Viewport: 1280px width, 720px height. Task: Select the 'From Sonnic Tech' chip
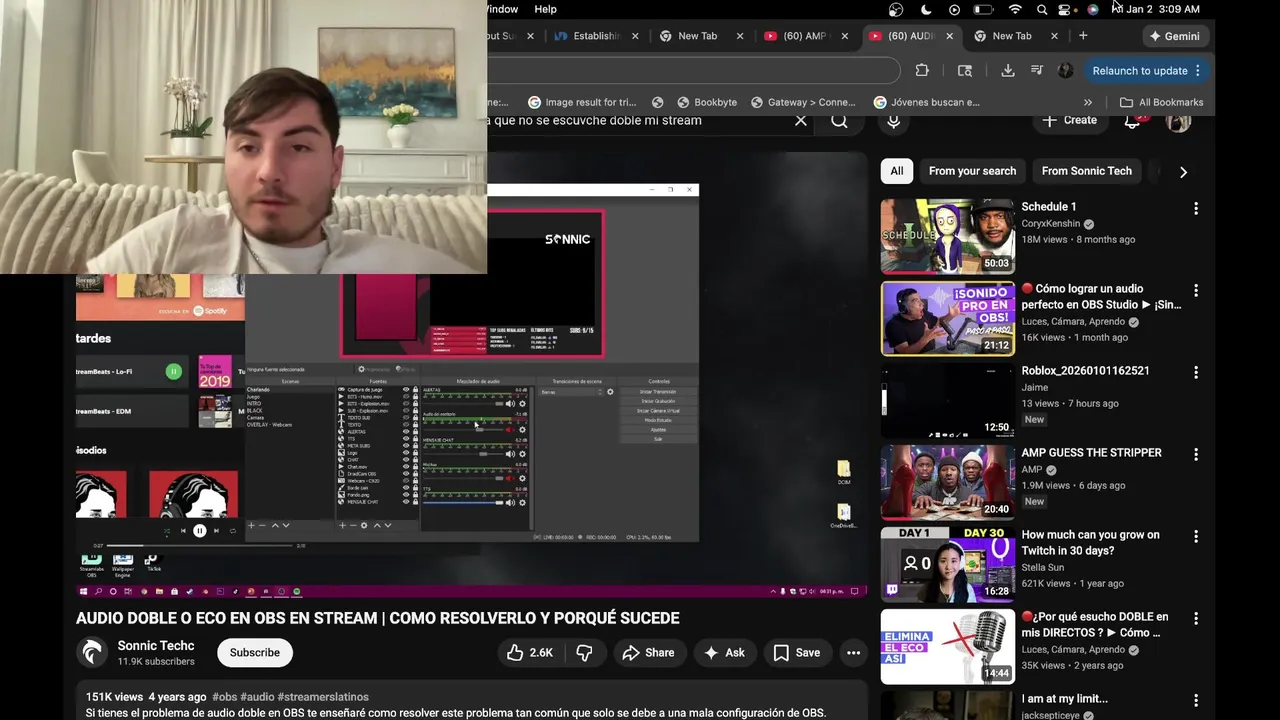click(1087, 171)
